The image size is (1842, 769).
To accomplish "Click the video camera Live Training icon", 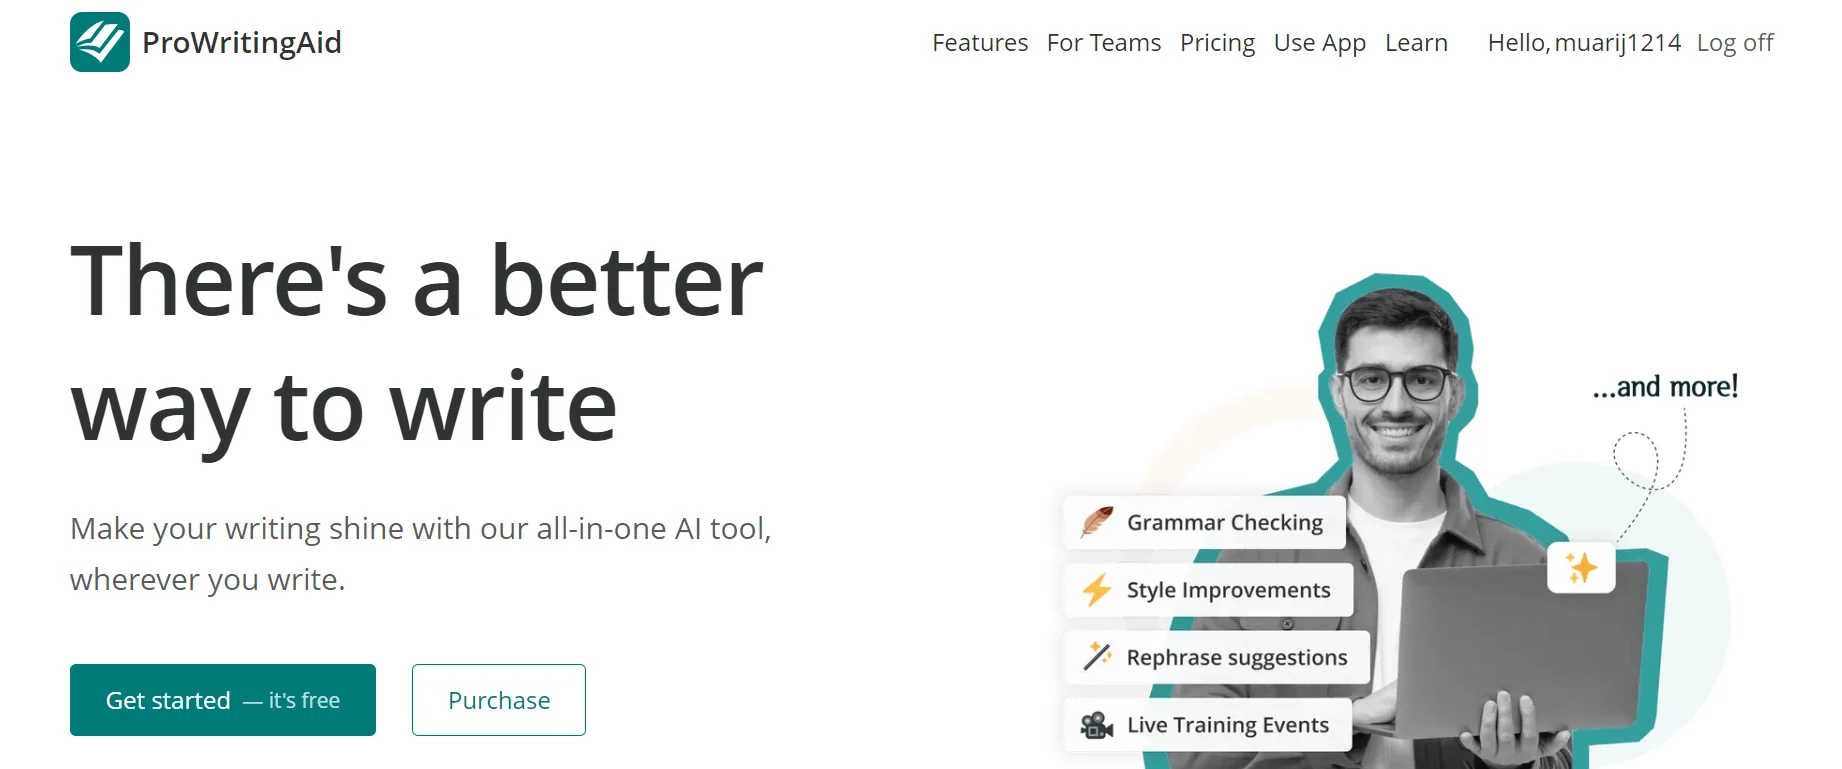I will point(1097,725).
